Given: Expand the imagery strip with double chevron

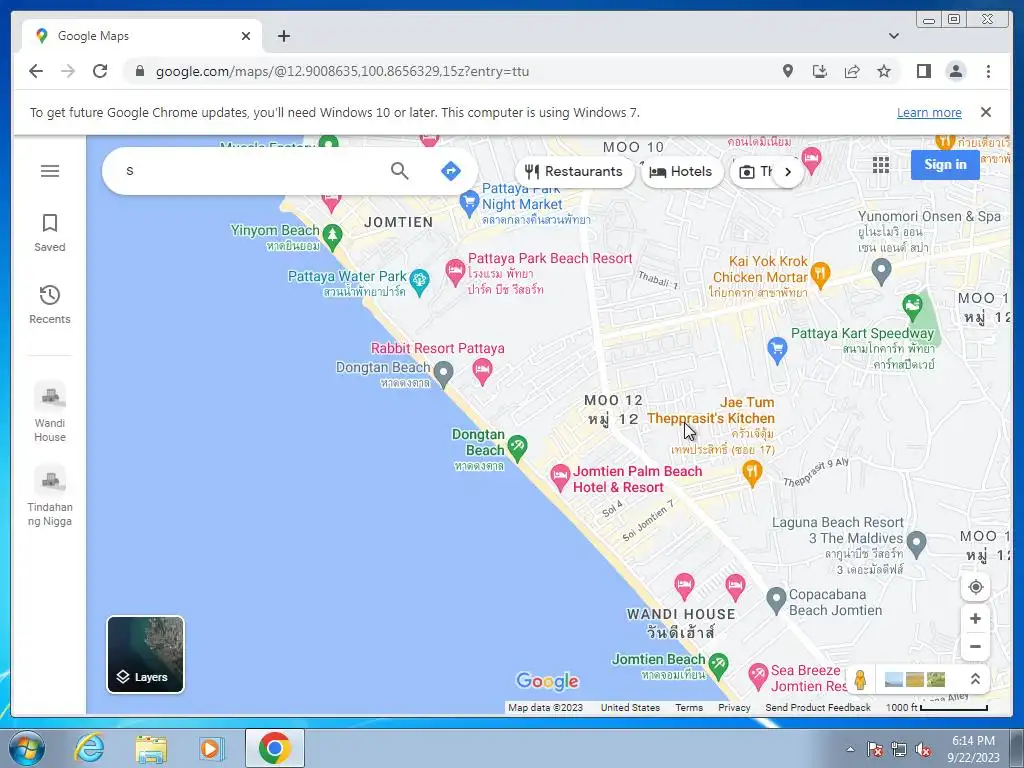Looking at the screenshot, I should (x=974, y=679).
